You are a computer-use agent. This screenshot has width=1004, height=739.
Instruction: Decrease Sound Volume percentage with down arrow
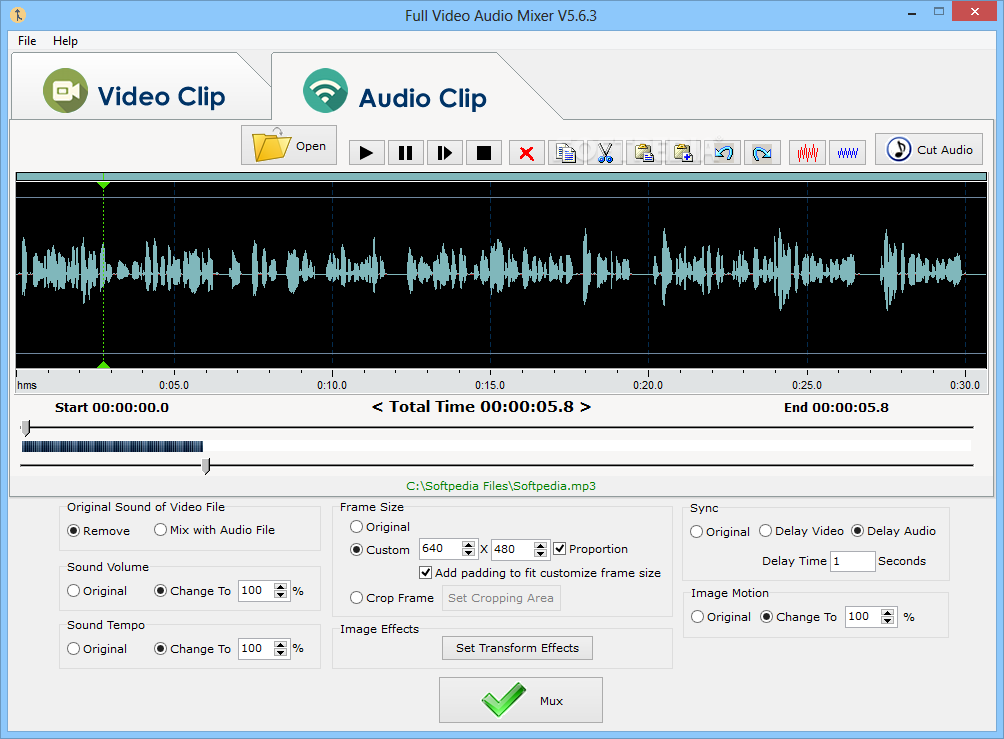280,595
